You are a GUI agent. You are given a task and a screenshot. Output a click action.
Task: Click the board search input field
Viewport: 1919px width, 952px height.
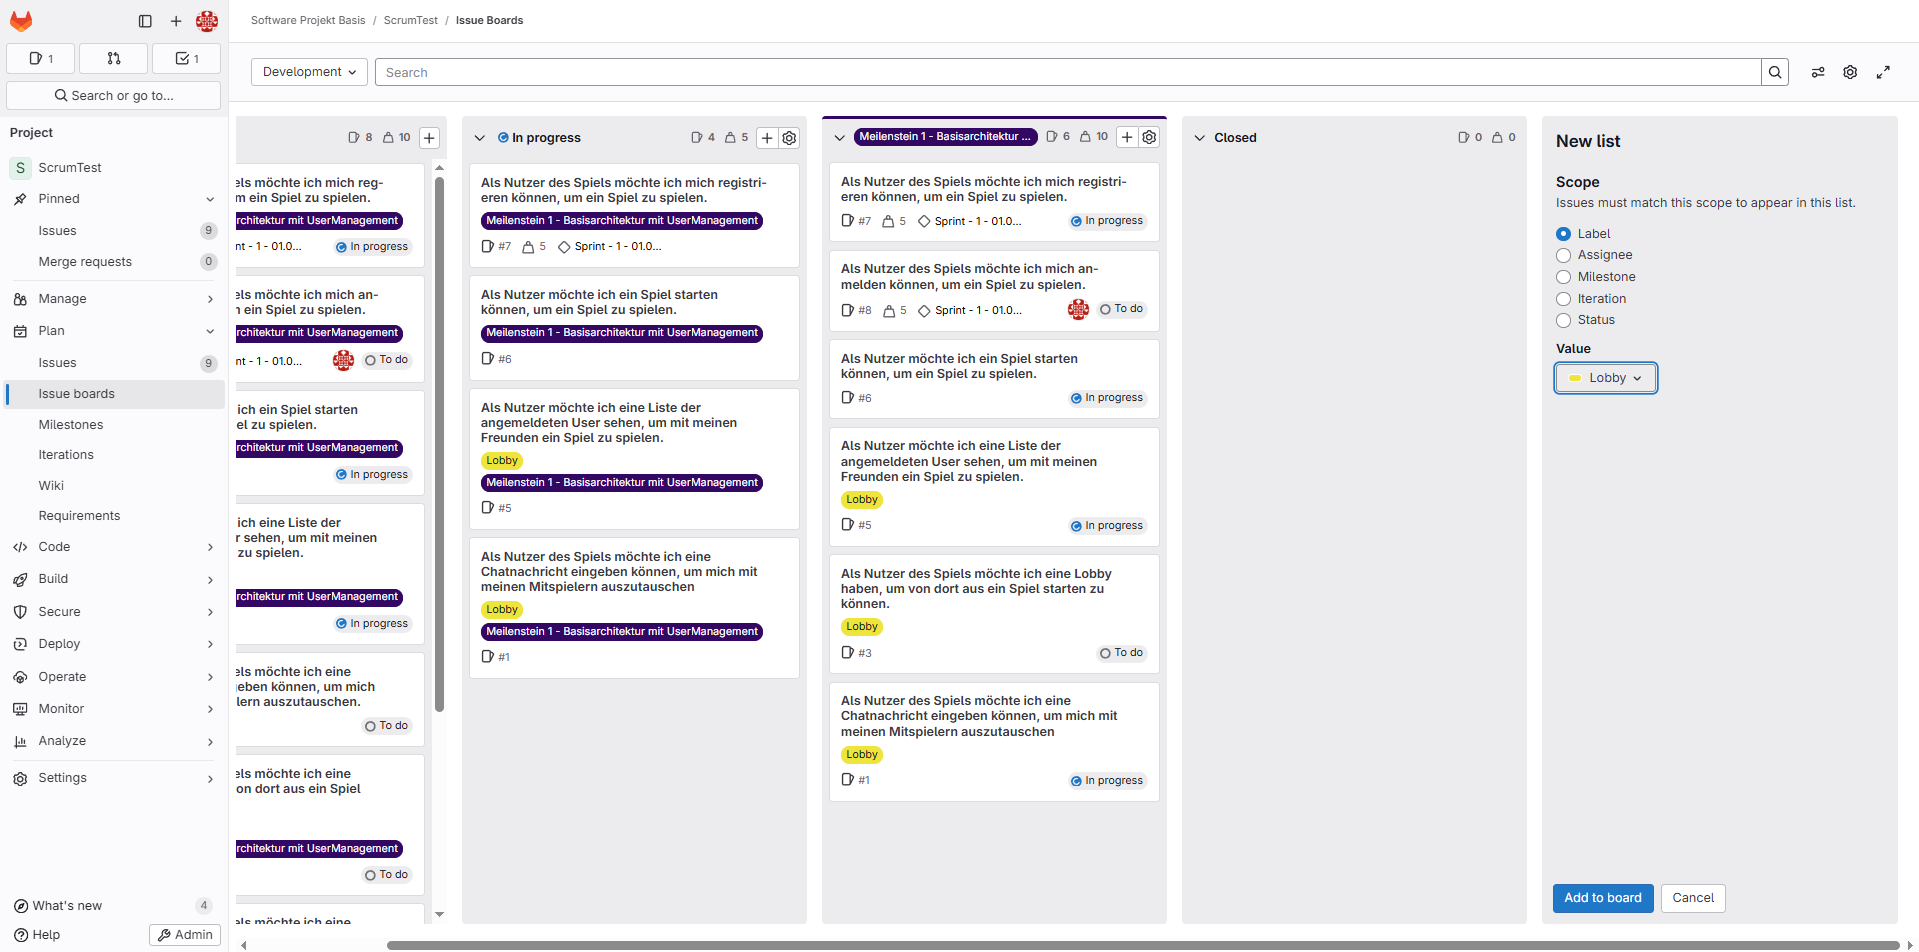coord(1066,72)
